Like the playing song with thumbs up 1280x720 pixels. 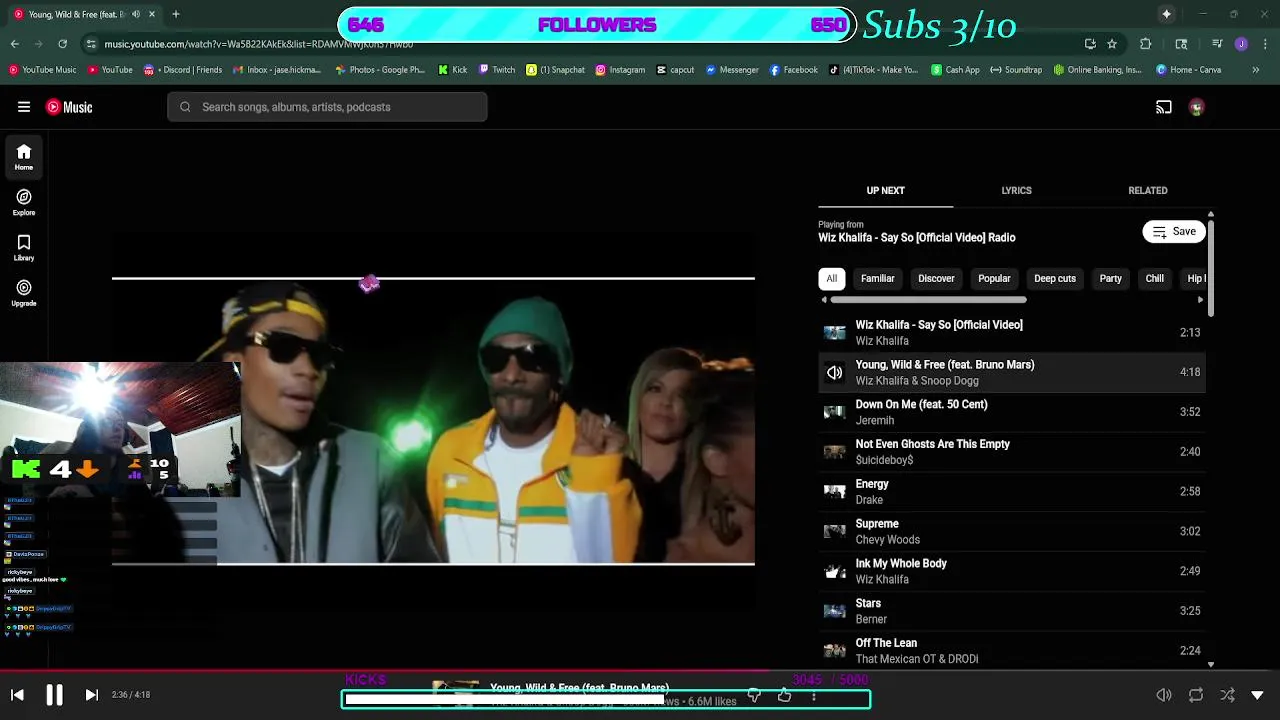pos(785,695)
